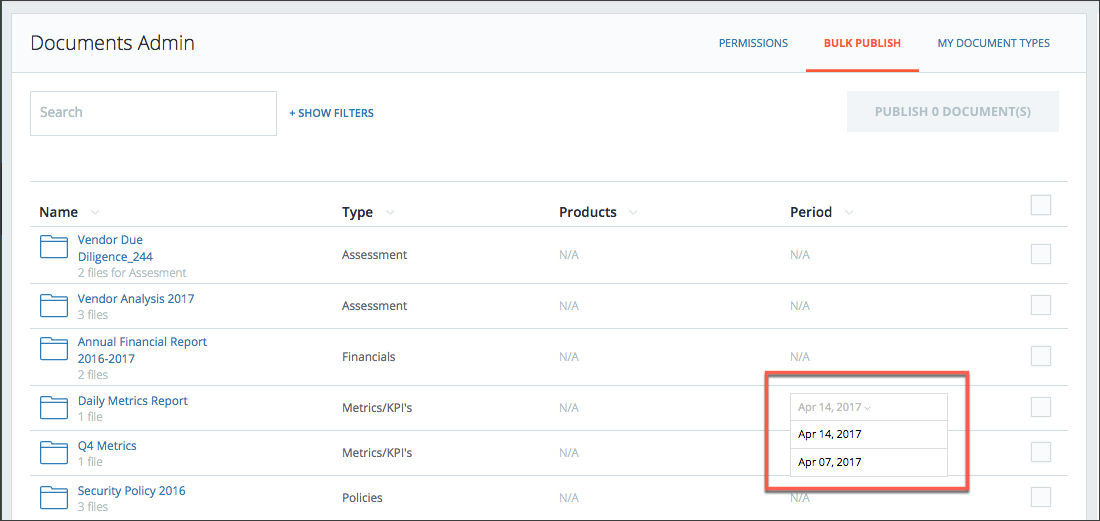Click the Q4 Metrics folder icon

tap(53, 453)
